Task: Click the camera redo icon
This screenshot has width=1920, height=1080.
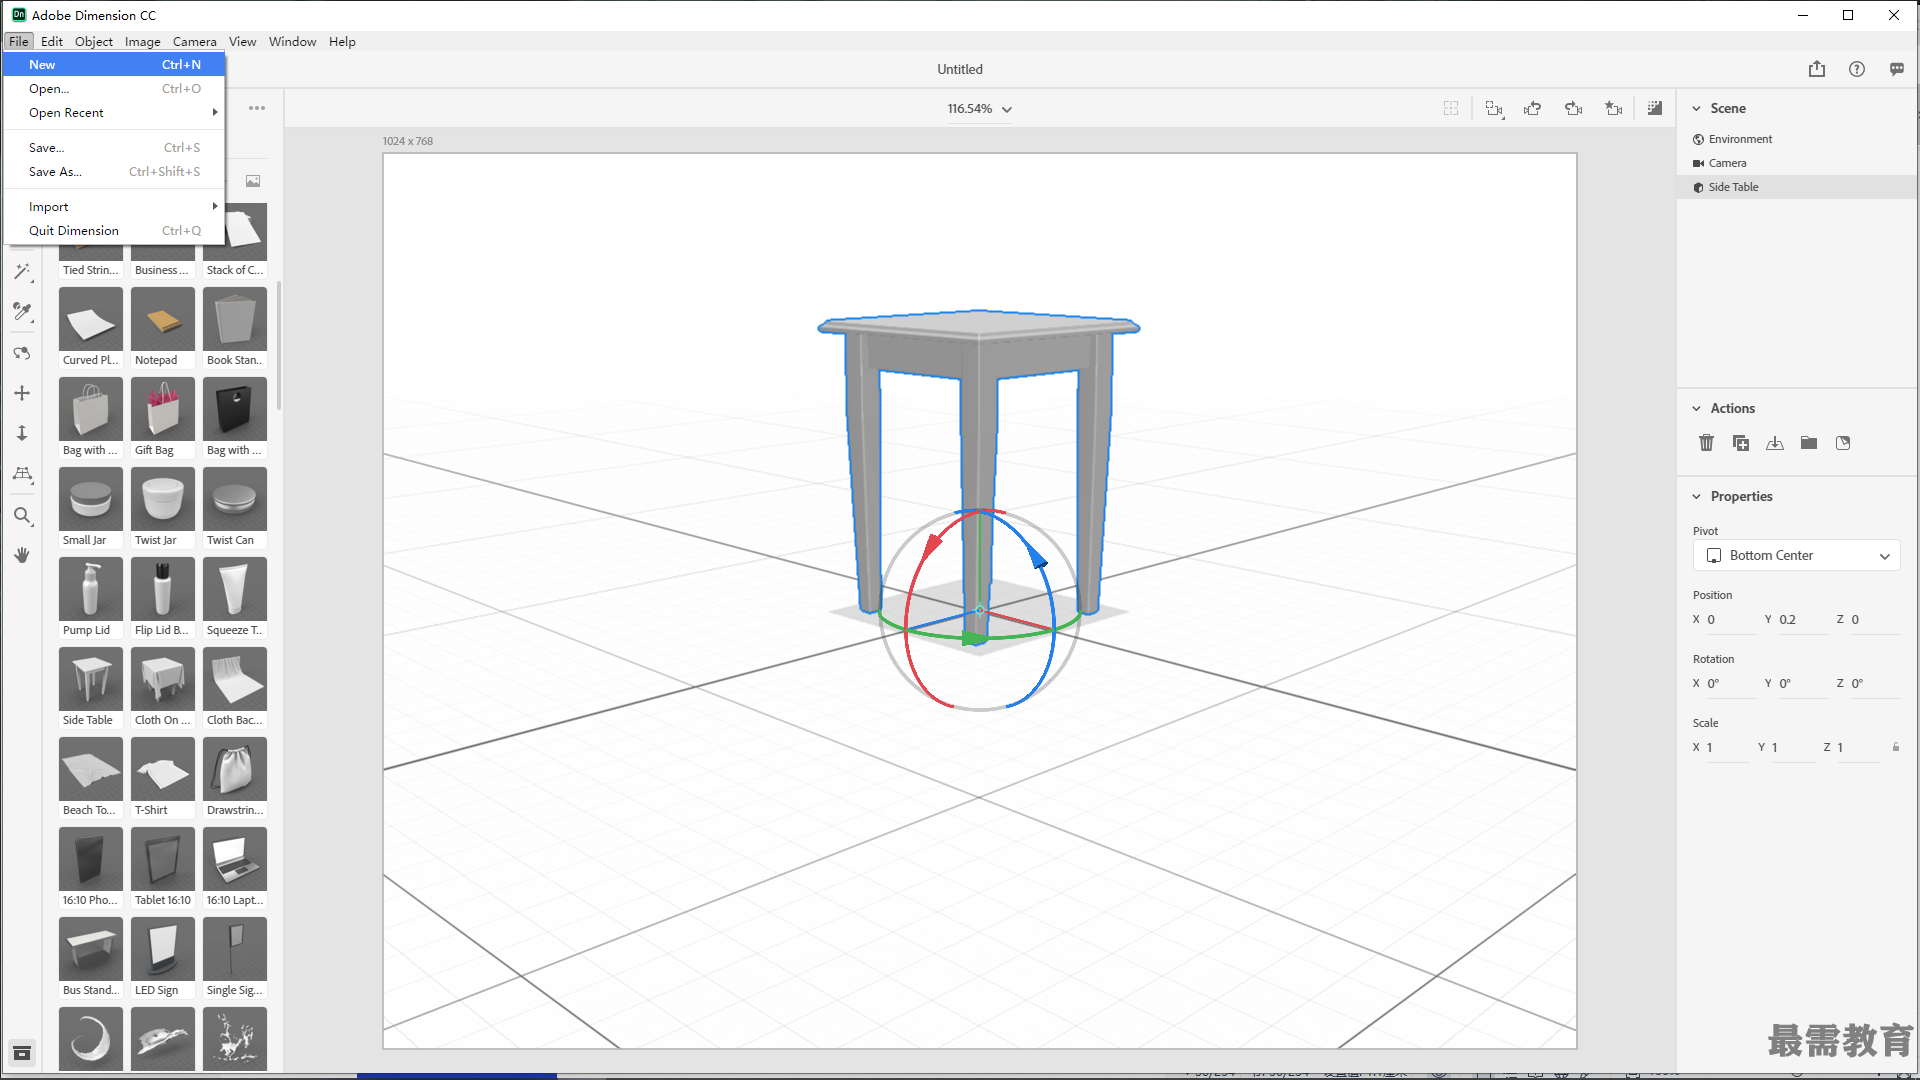Action: pos(1573,108)
